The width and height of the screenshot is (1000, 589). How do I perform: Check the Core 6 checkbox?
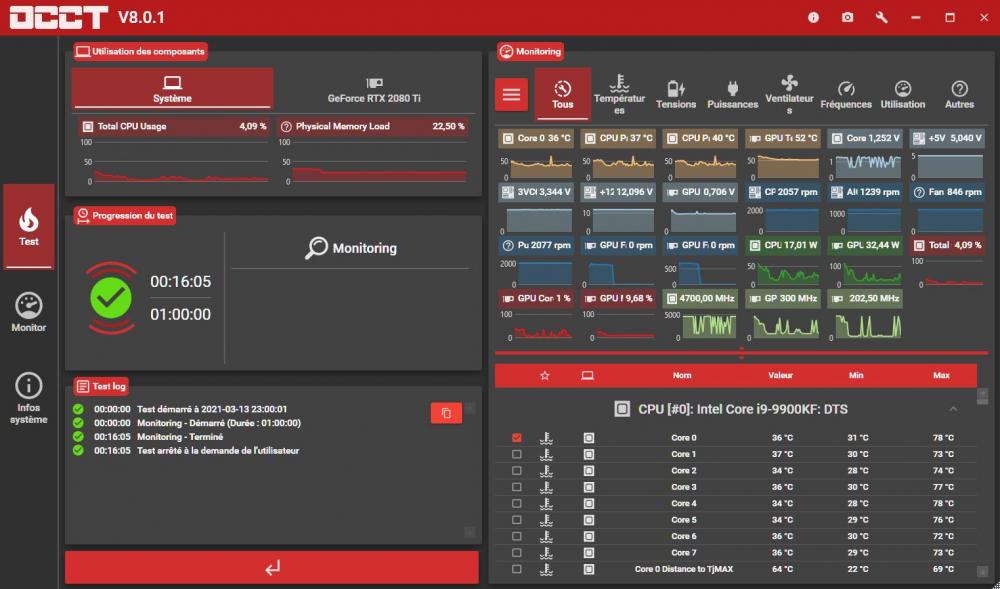pos(517,536)
